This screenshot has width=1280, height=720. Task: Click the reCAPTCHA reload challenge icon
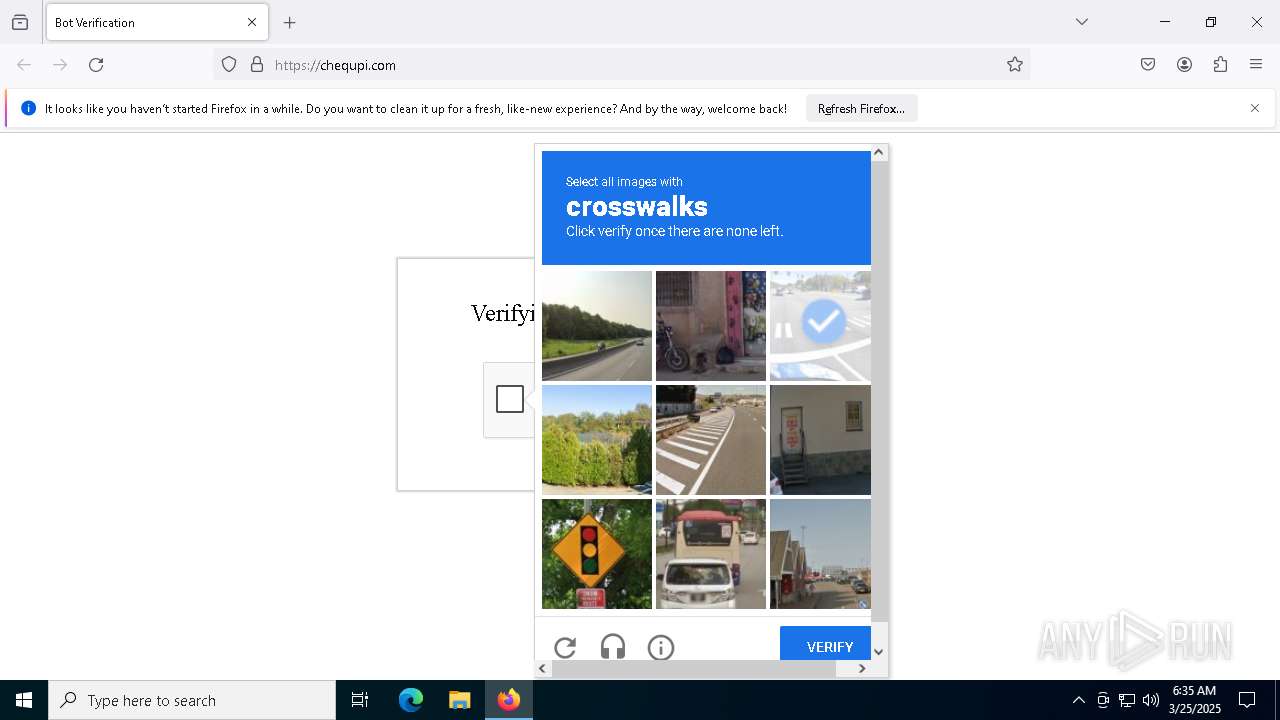565,647
